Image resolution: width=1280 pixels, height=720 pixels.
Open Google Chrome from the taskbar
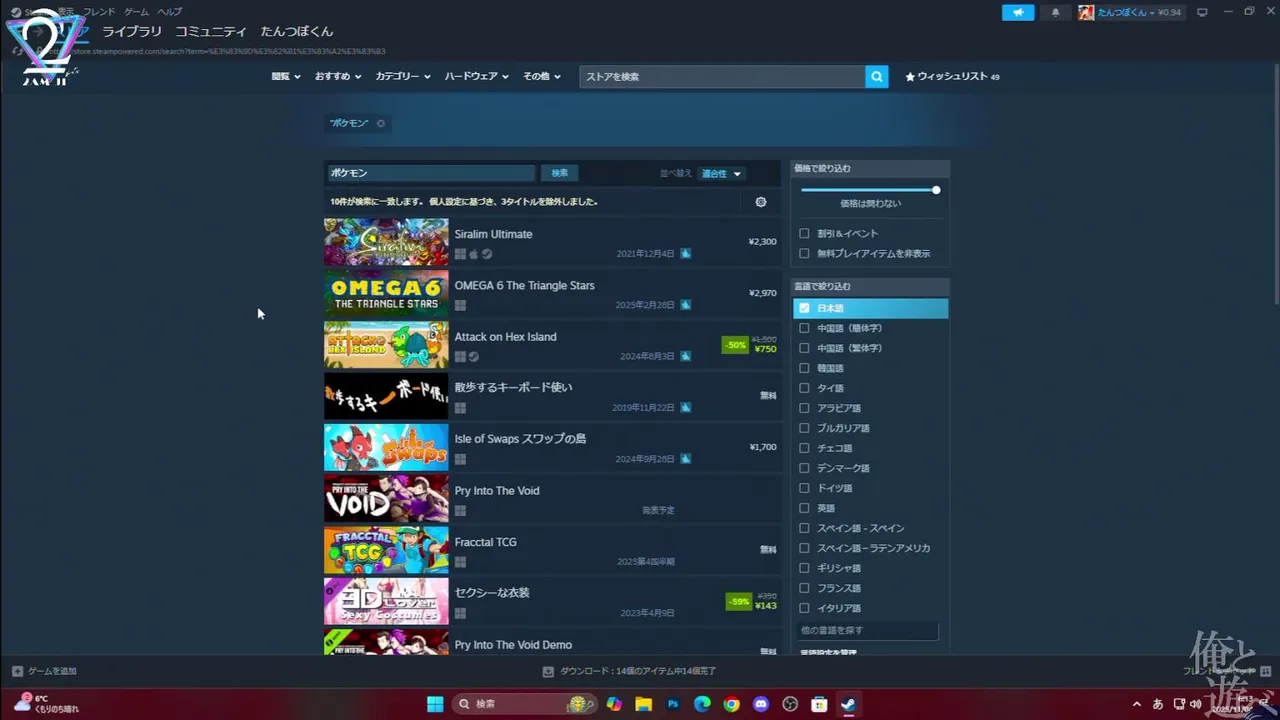tap(732, 704)
